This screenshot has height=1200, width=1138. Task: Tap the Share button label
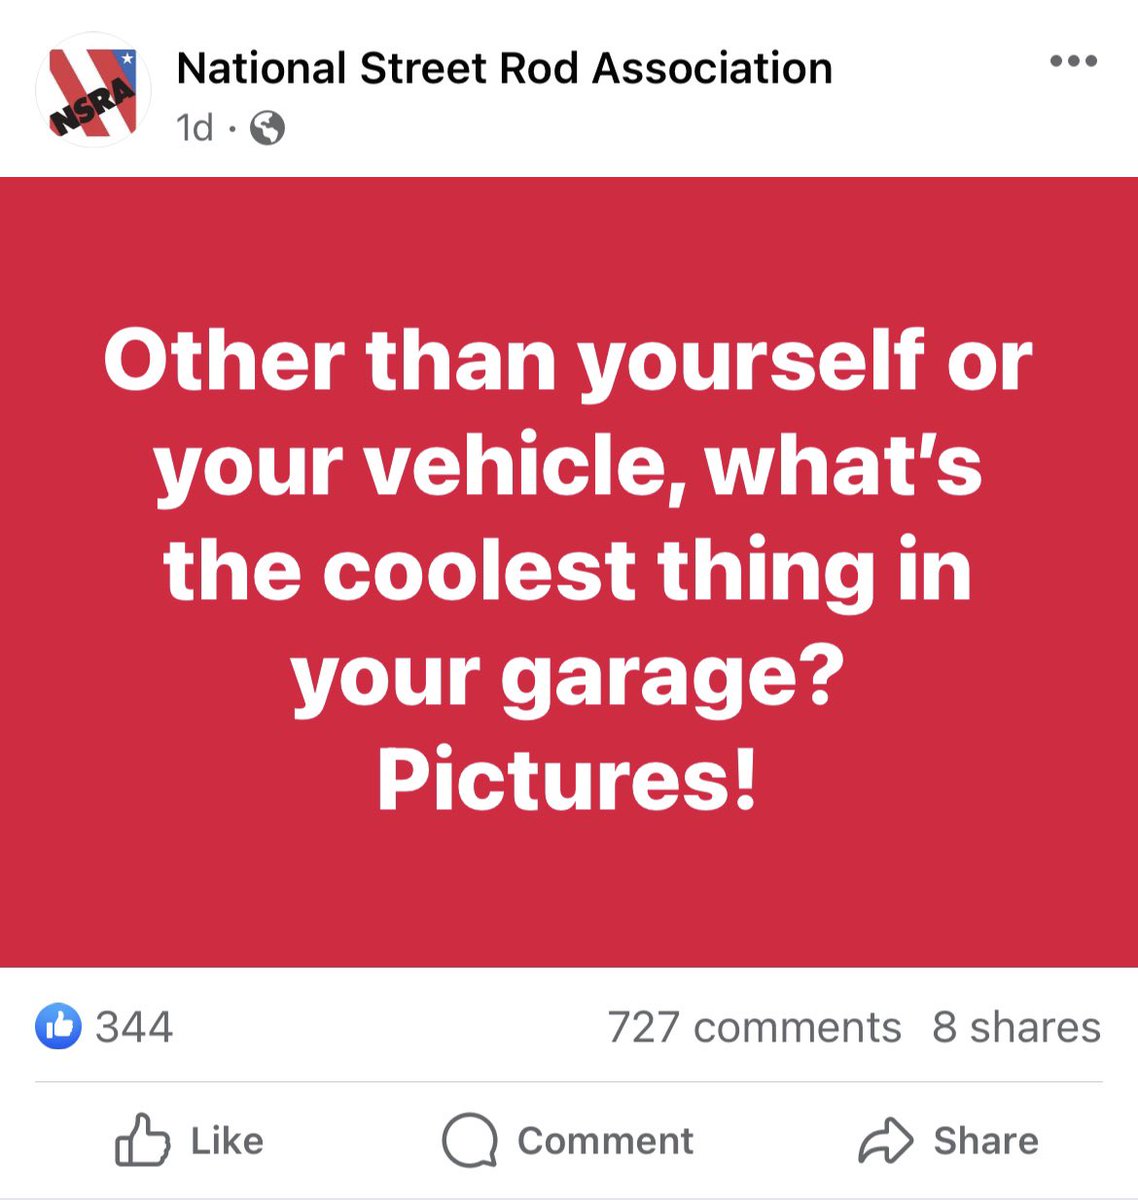(986, 1141)
